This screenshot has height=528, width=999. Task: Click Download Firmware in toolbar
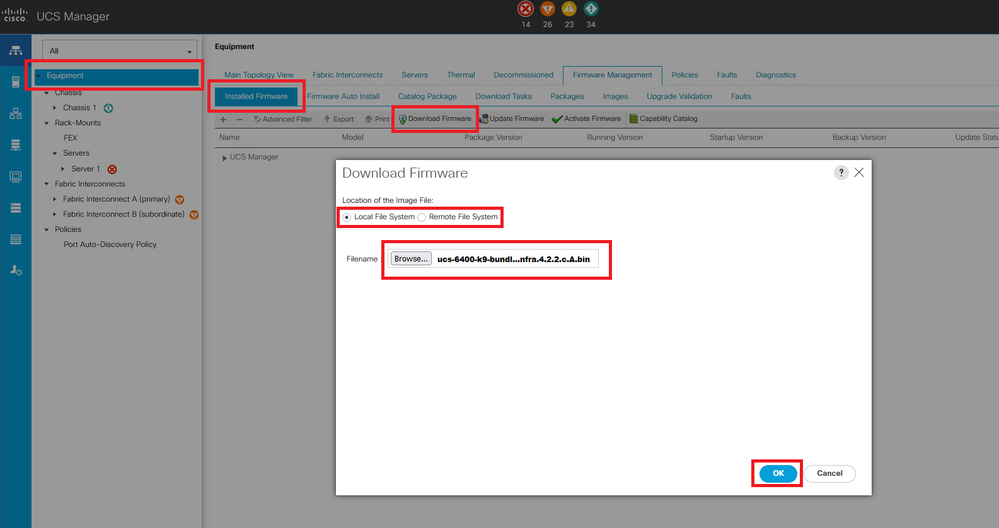pyautogui.click(x=435, y=118)
